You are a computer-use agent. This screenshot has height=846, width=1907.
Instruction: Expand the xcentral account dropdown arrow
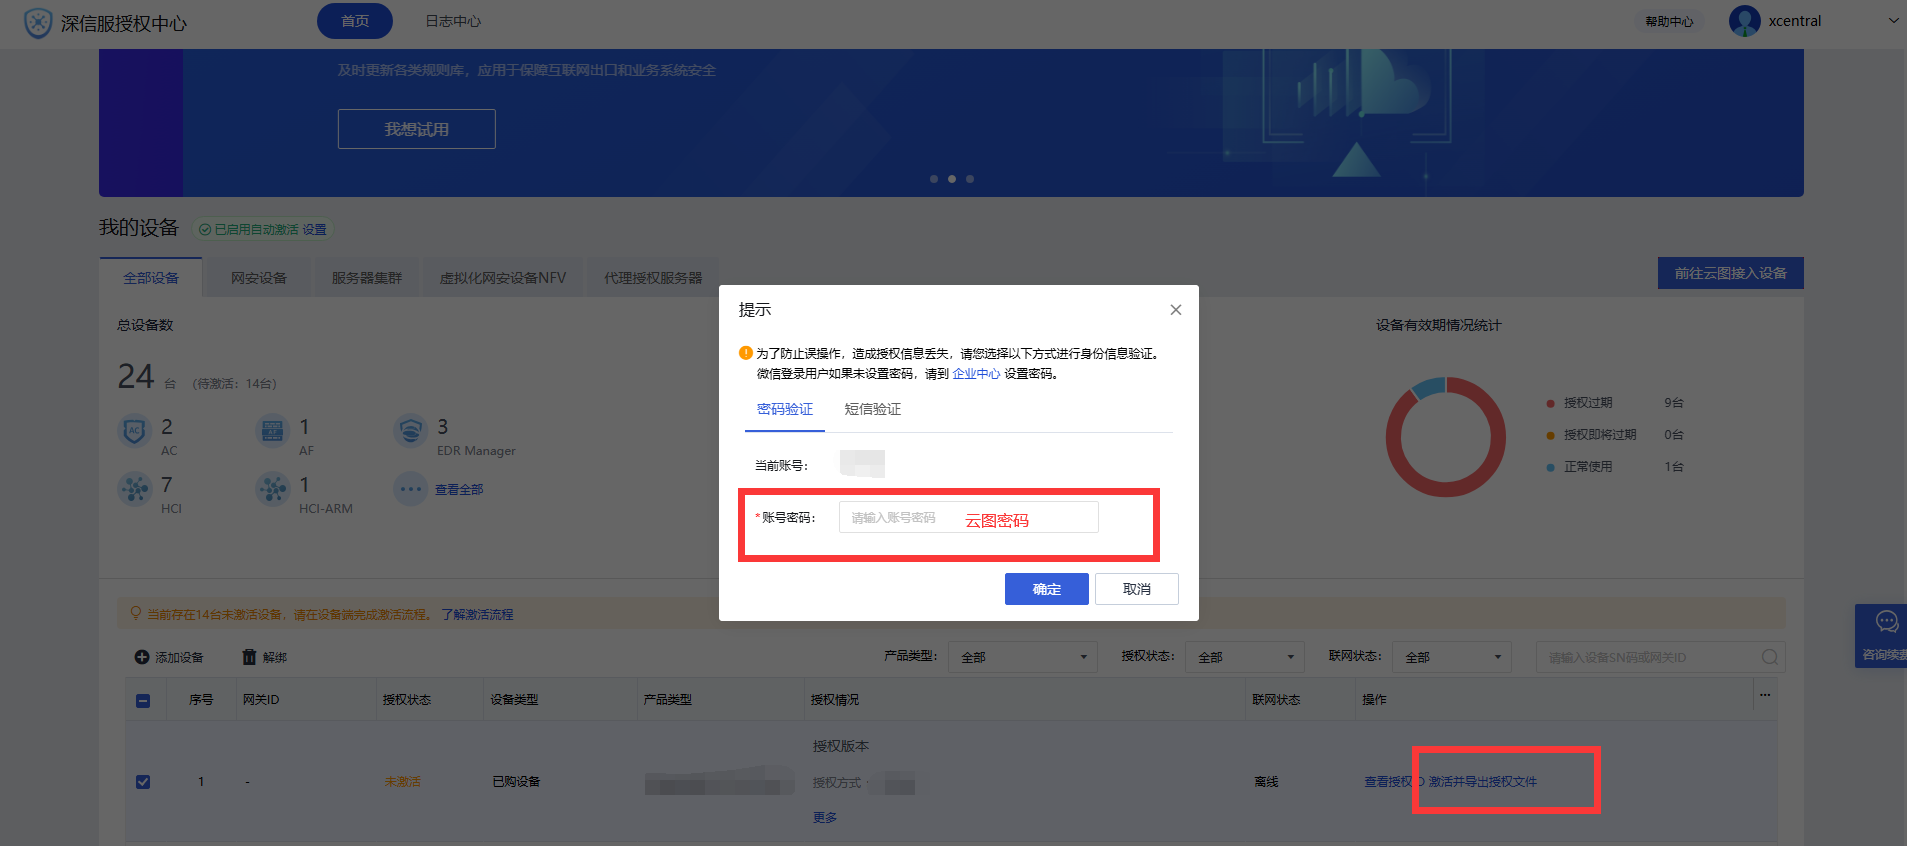coord(1893,21)
